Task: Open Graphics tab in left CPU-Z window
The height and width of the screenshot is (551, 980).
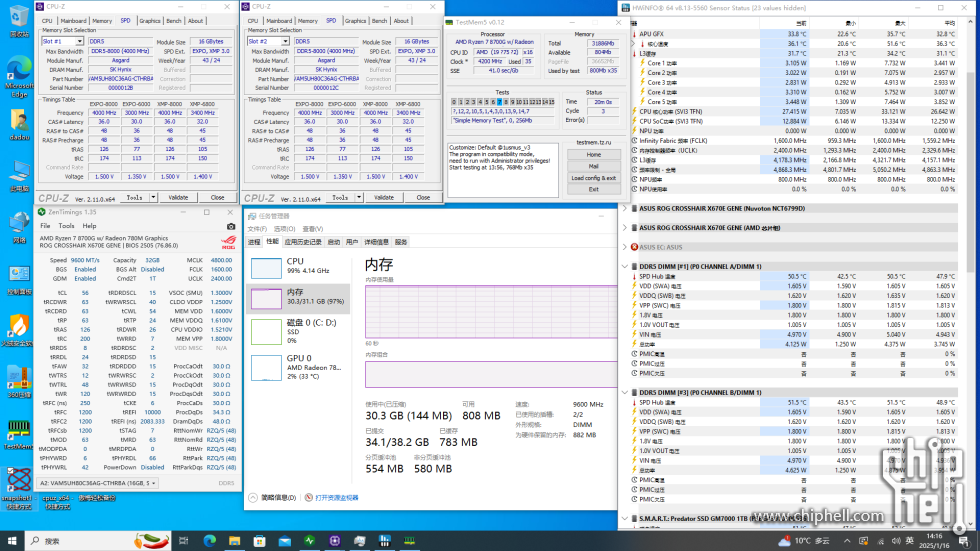Action: [x=149, y=21]
